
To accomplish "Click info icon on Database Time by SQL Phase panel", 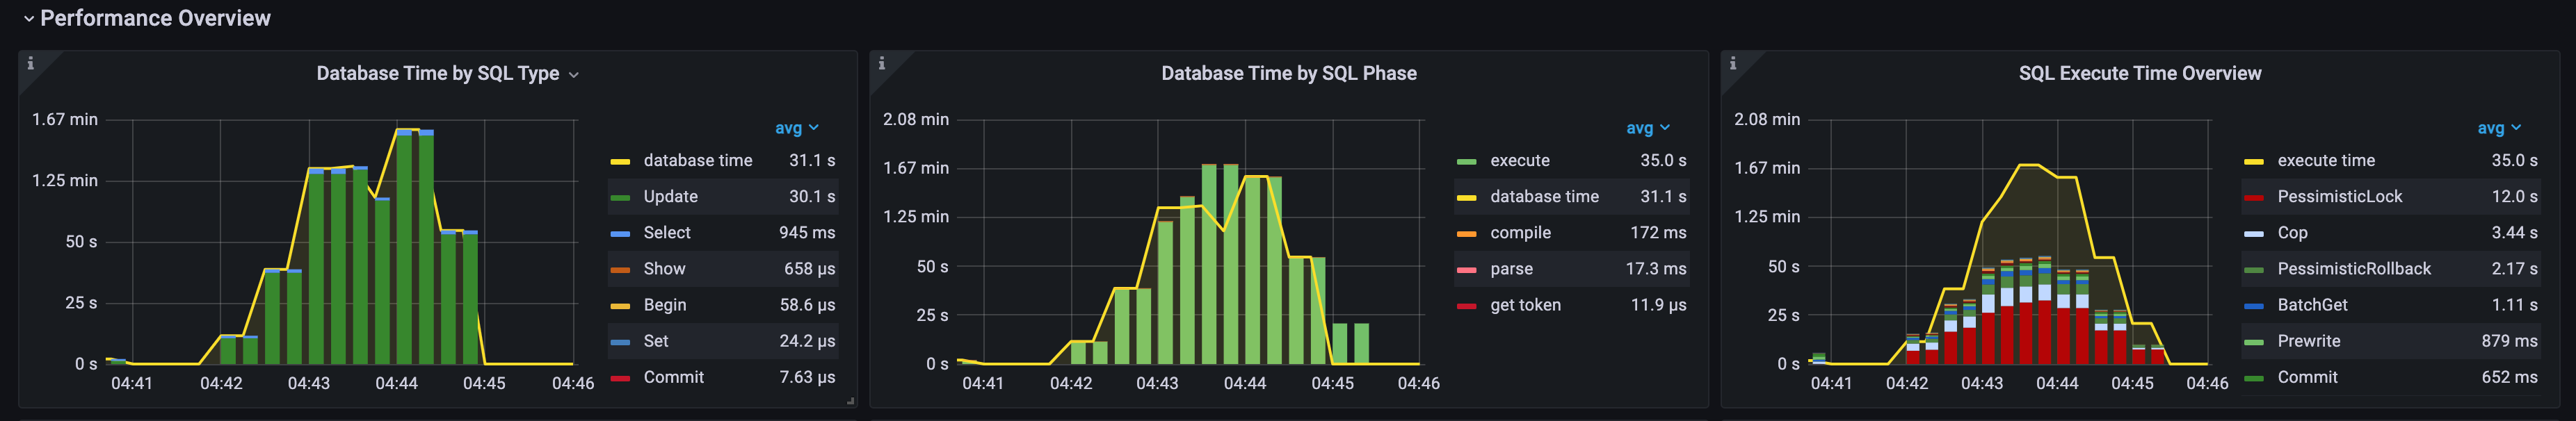I will pos(881,64).
